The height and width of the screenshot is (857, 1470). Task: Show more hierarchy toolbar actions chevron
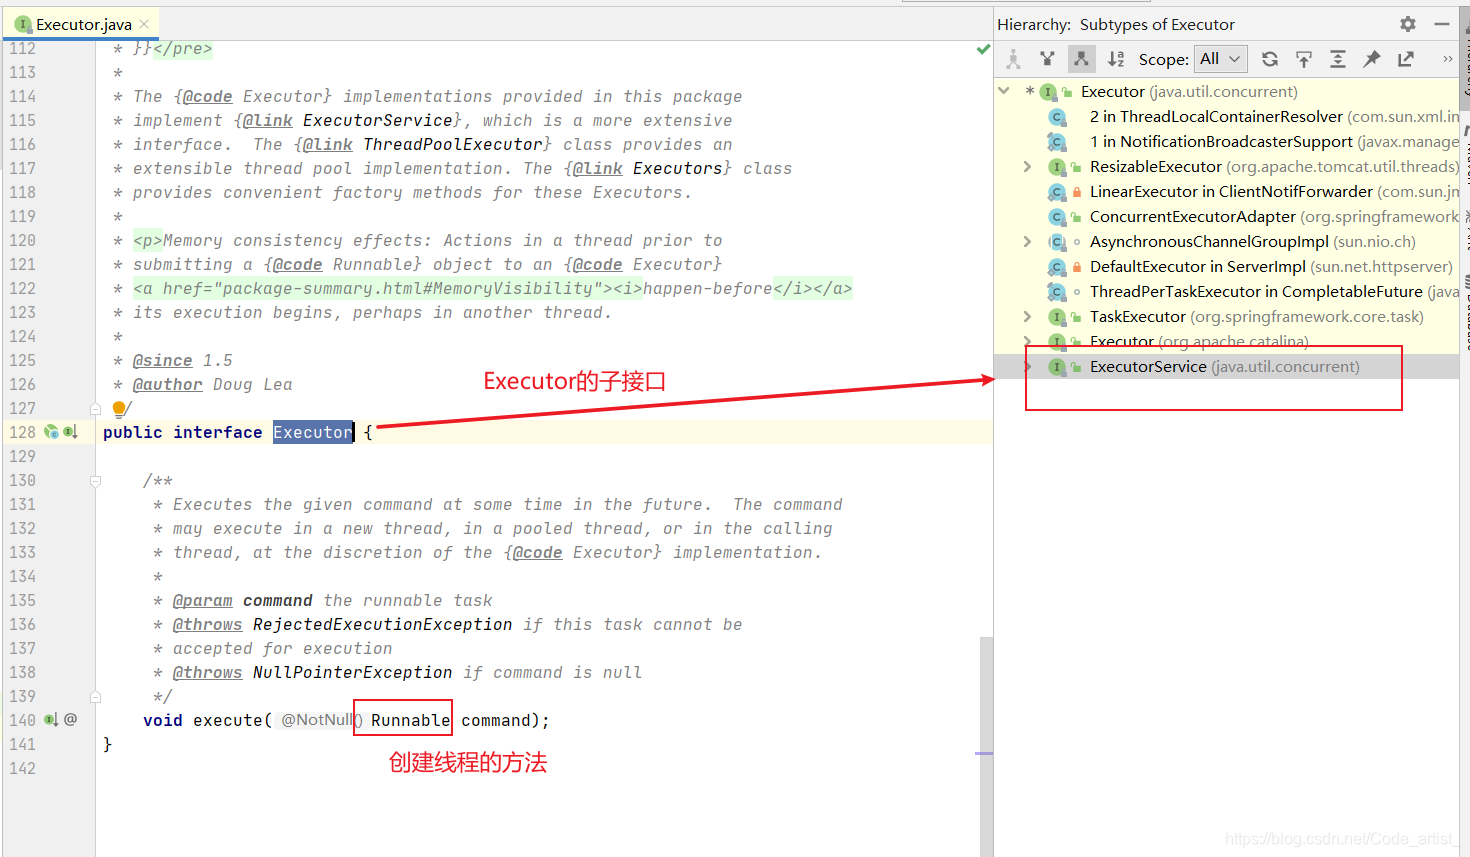[1447, 59]
